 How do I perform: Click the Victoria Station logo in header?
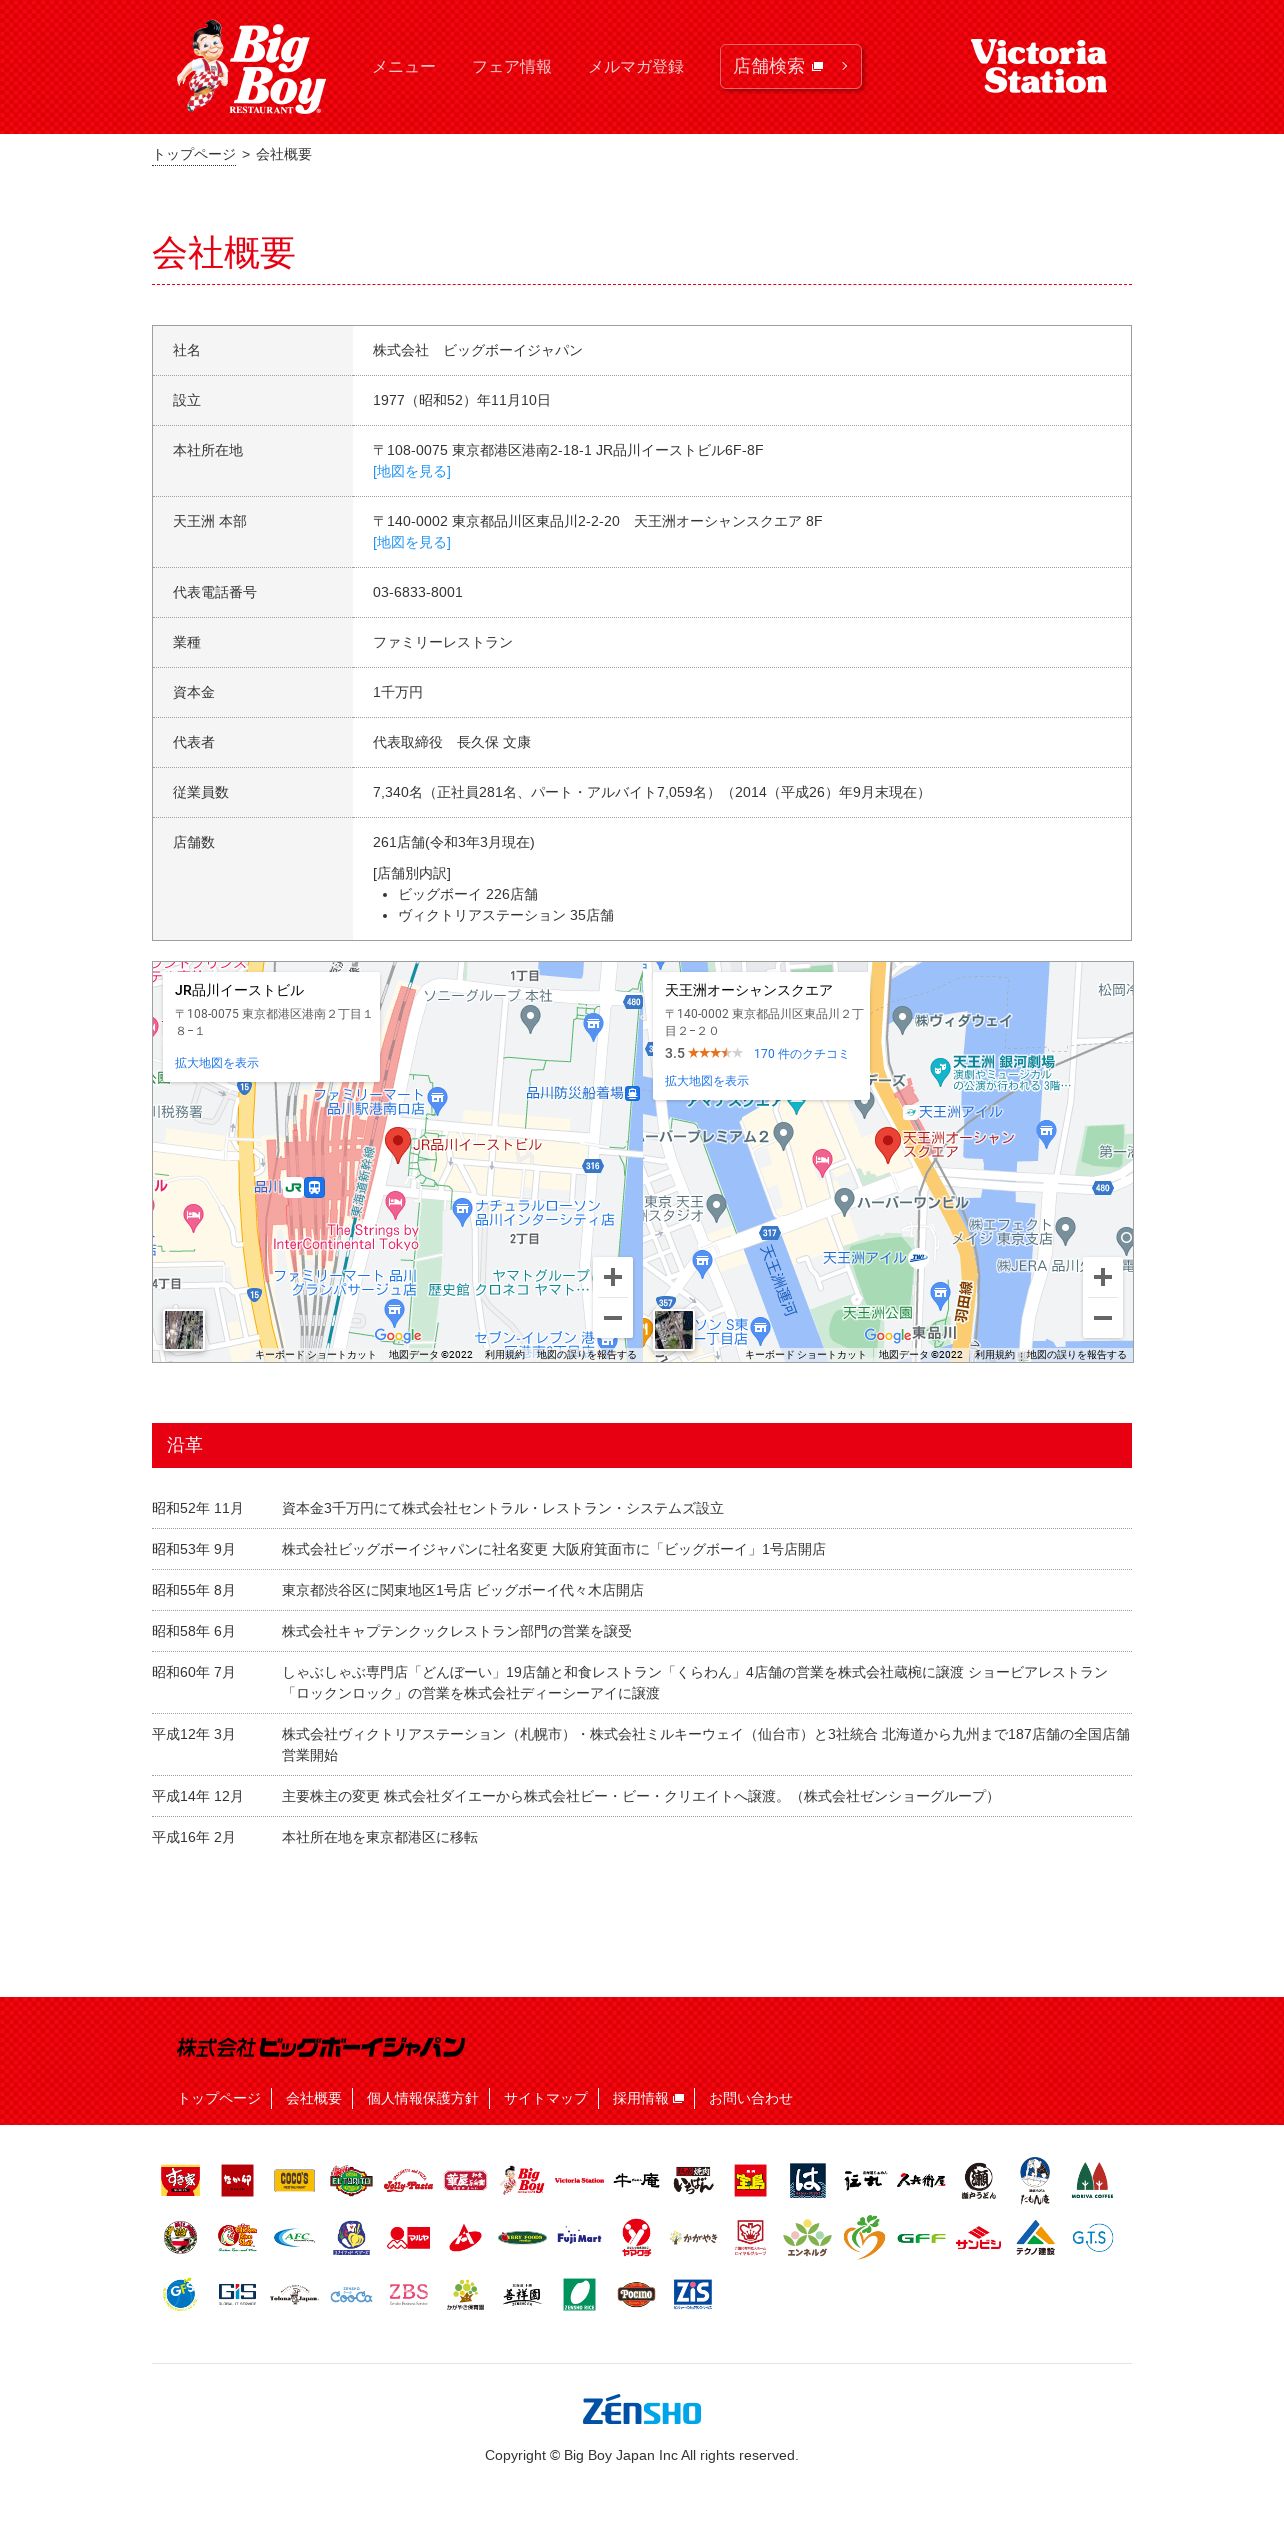[x=1038, y=66]
